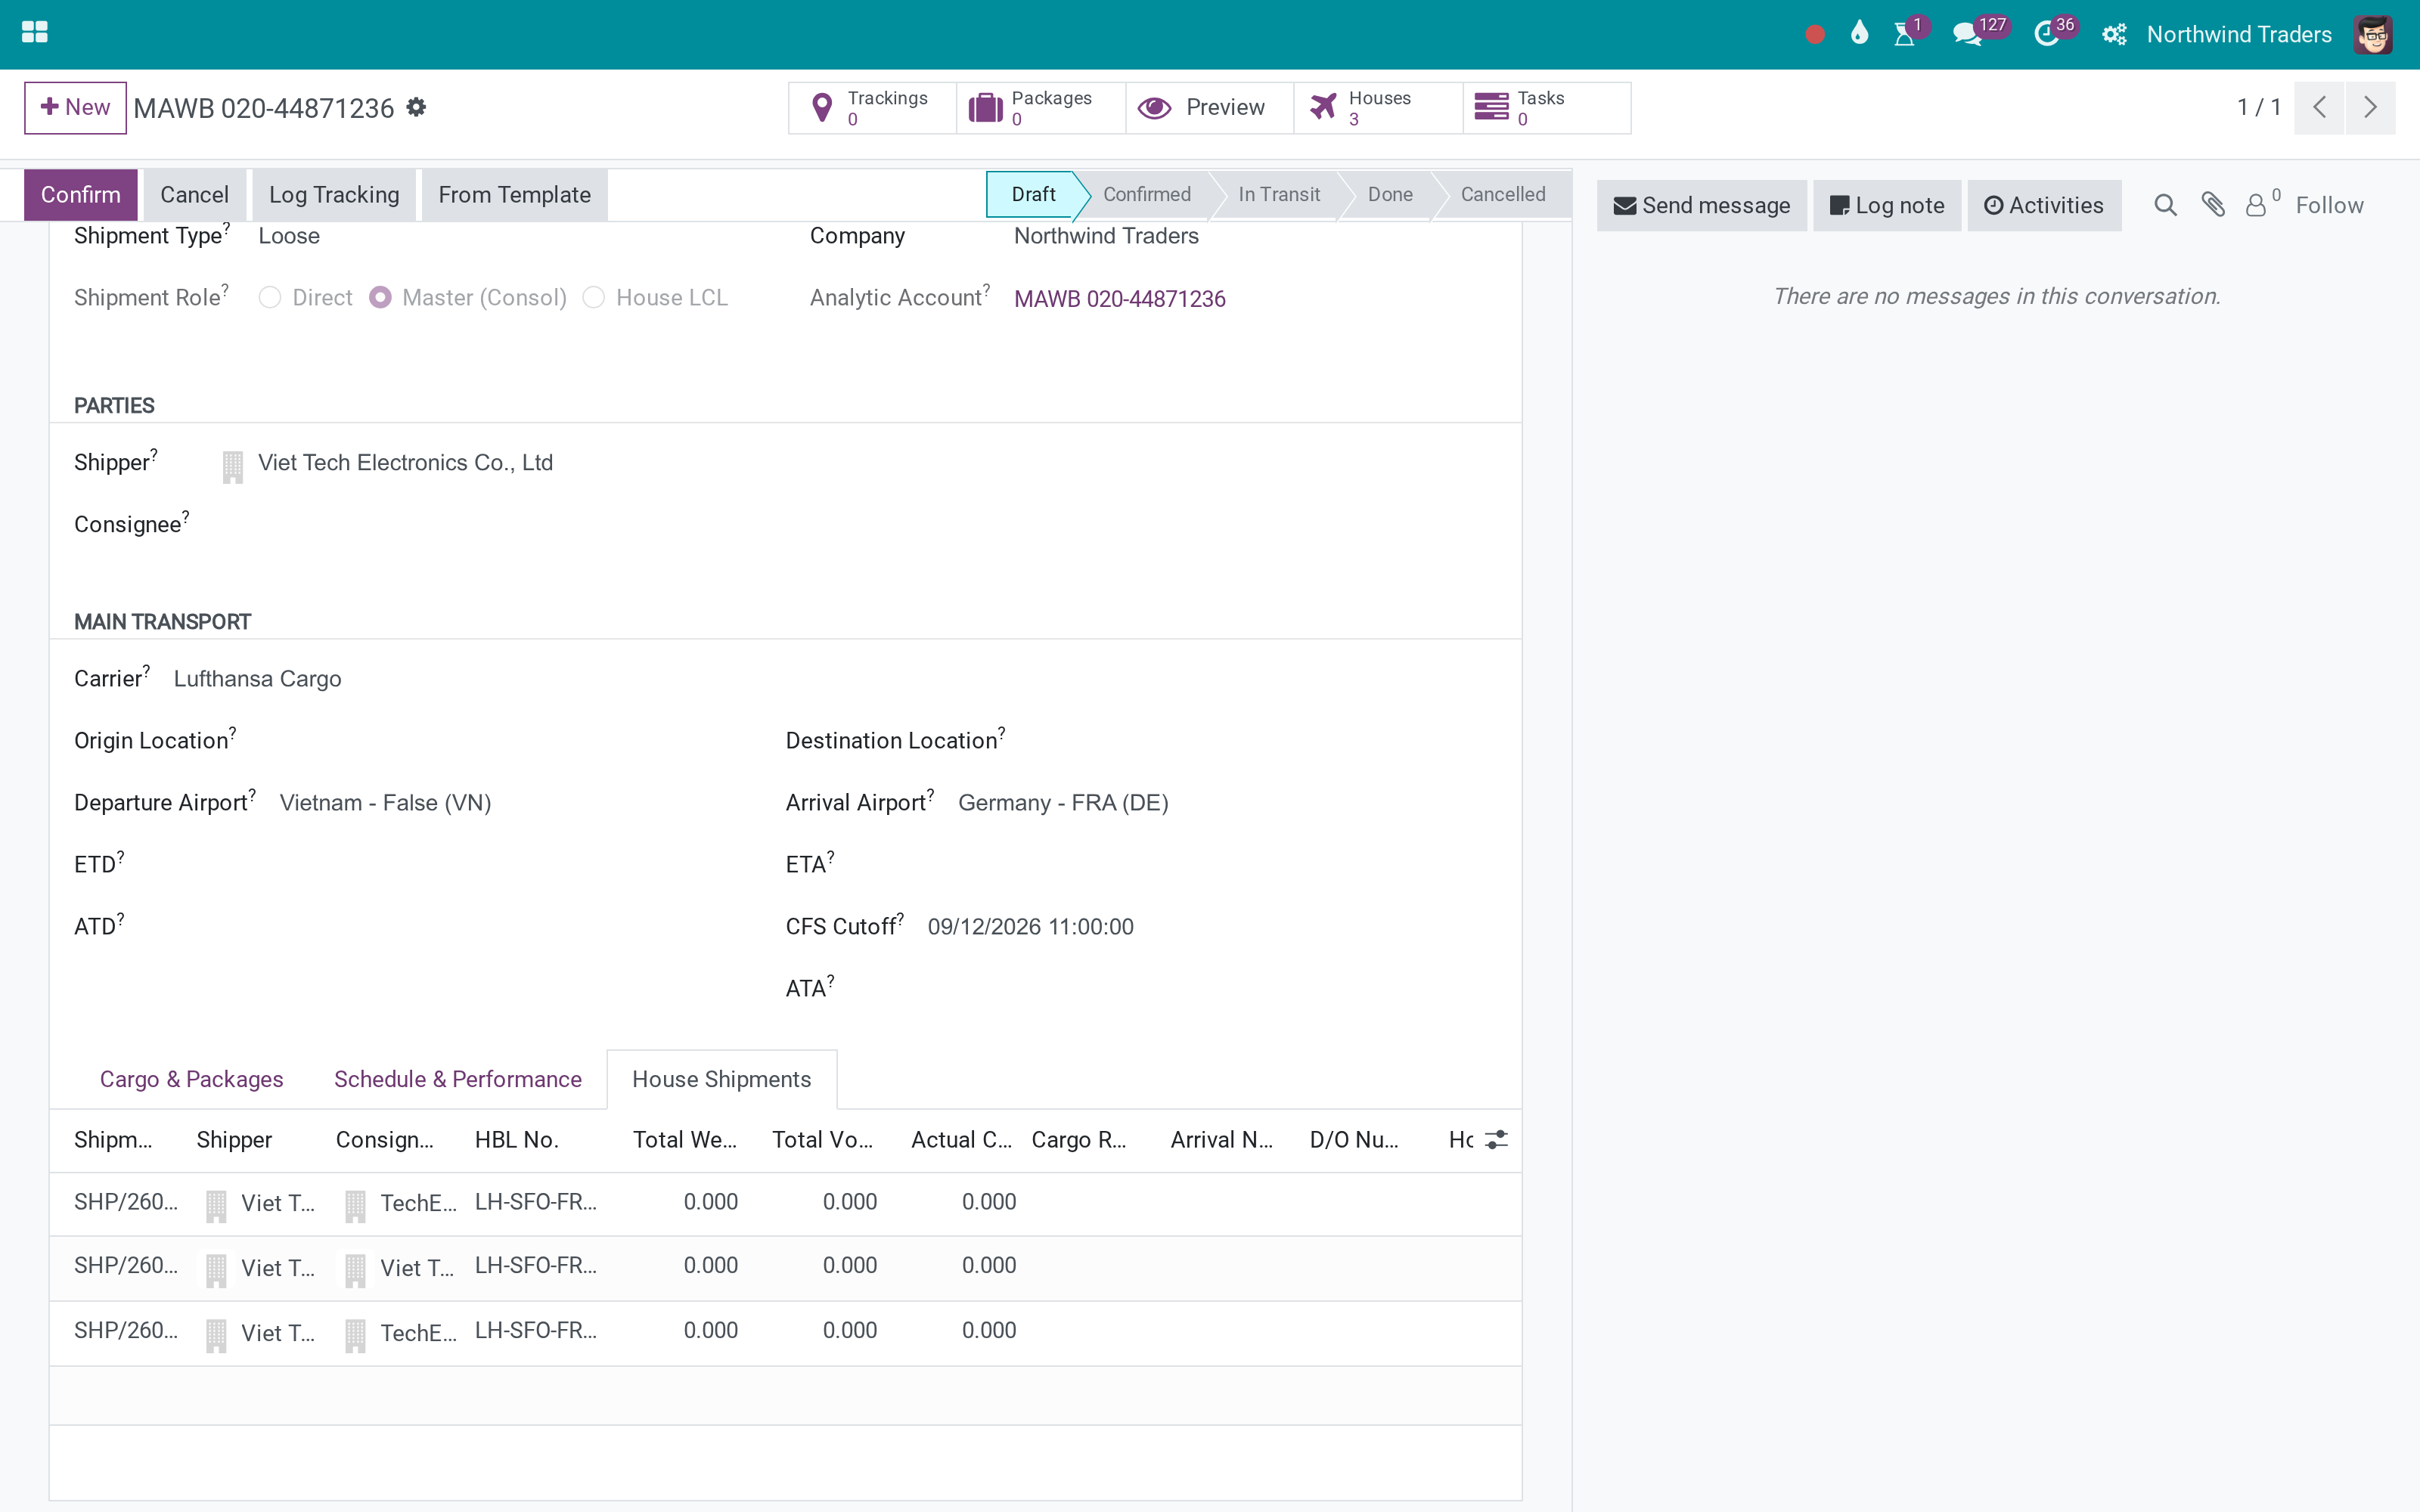2420x1512 pixels.
Task: Click the empty Consignee field
Action: [x=500, y=525]
